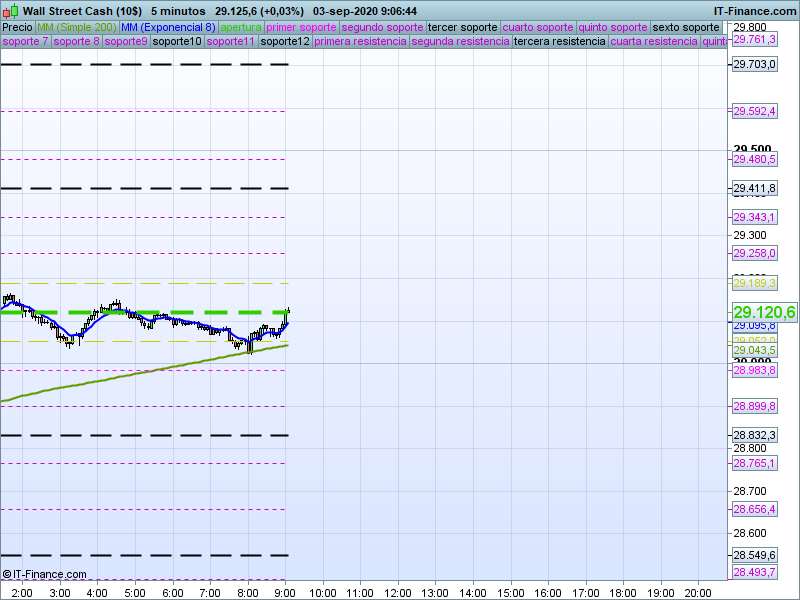Select the sexto soporte label
This screenshot has height=600, width=800.
pyautogui.click(x=692, y=27)
